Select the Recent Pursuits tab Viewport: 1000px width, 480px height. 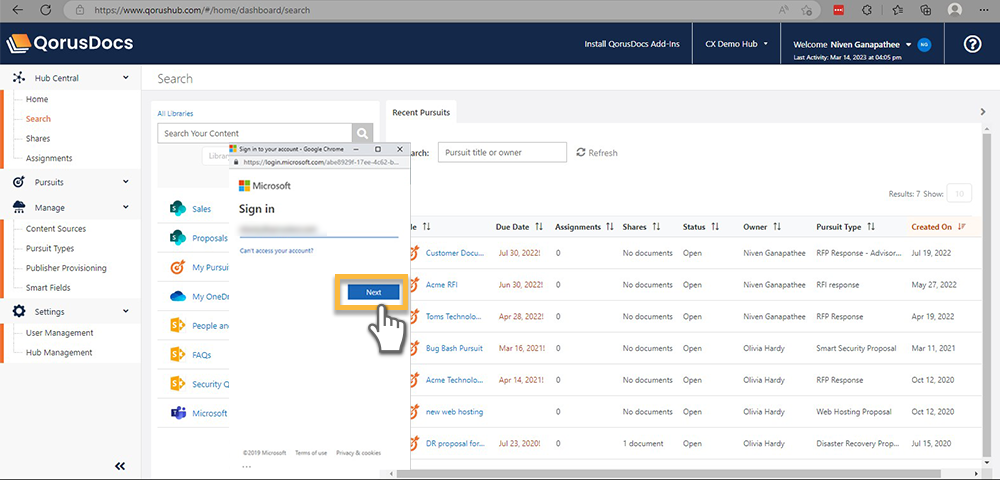(x=420, y=113)
